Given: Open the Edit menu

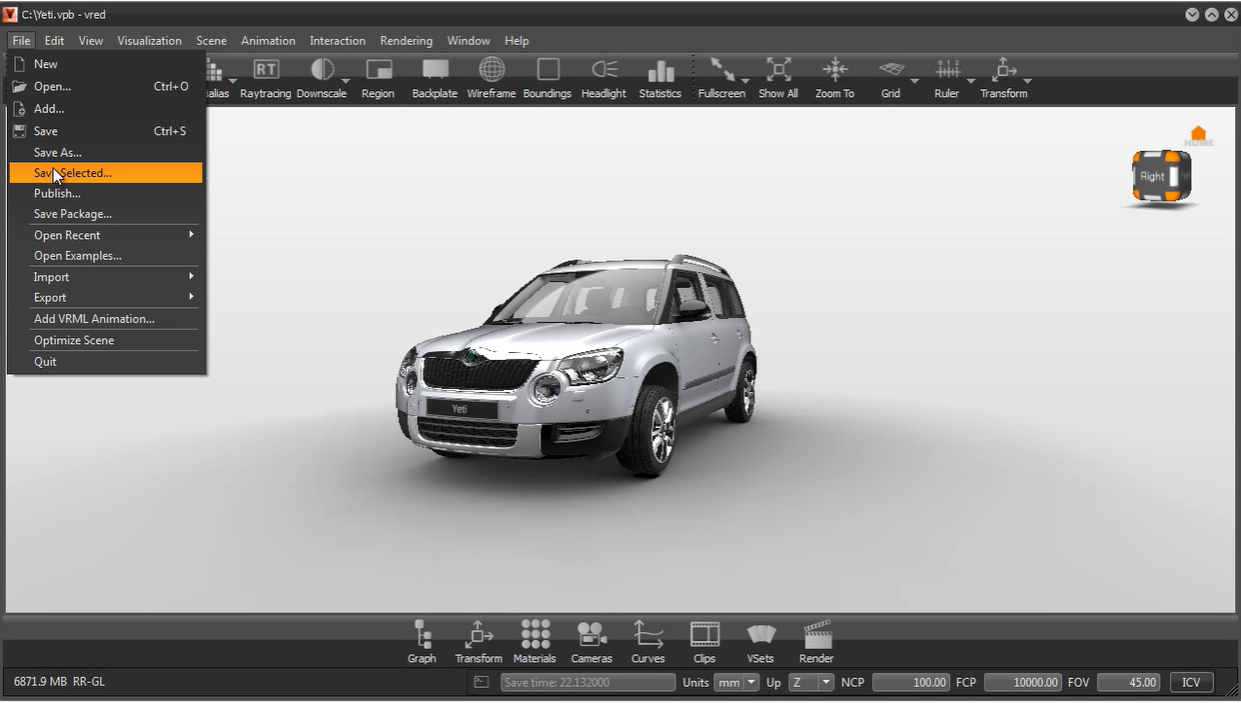Looking at the screenshot, I should coord(54,41).
